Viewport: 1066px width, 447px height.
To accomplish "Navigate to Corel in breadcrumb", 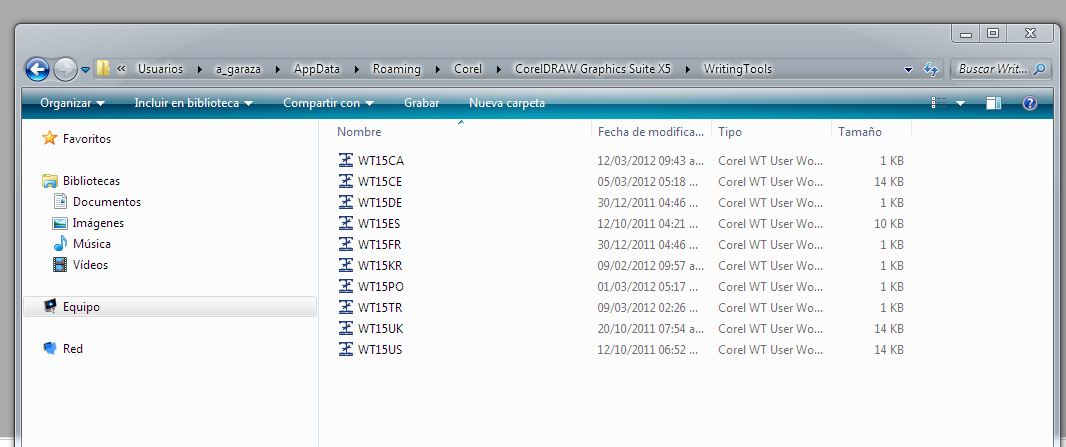I will coord(468,69).
